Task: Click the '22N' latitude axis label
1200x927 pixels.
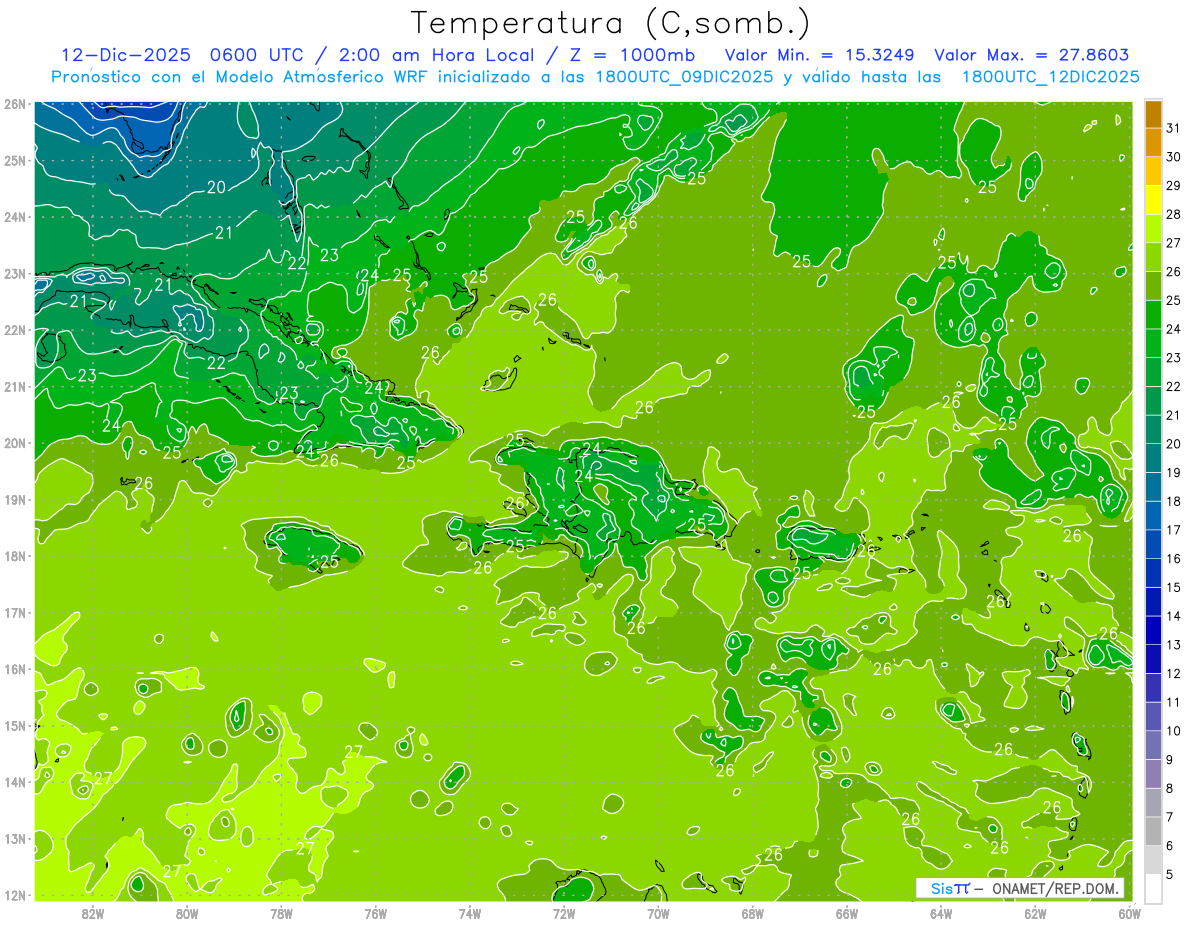Action: (x=15, y=330)
